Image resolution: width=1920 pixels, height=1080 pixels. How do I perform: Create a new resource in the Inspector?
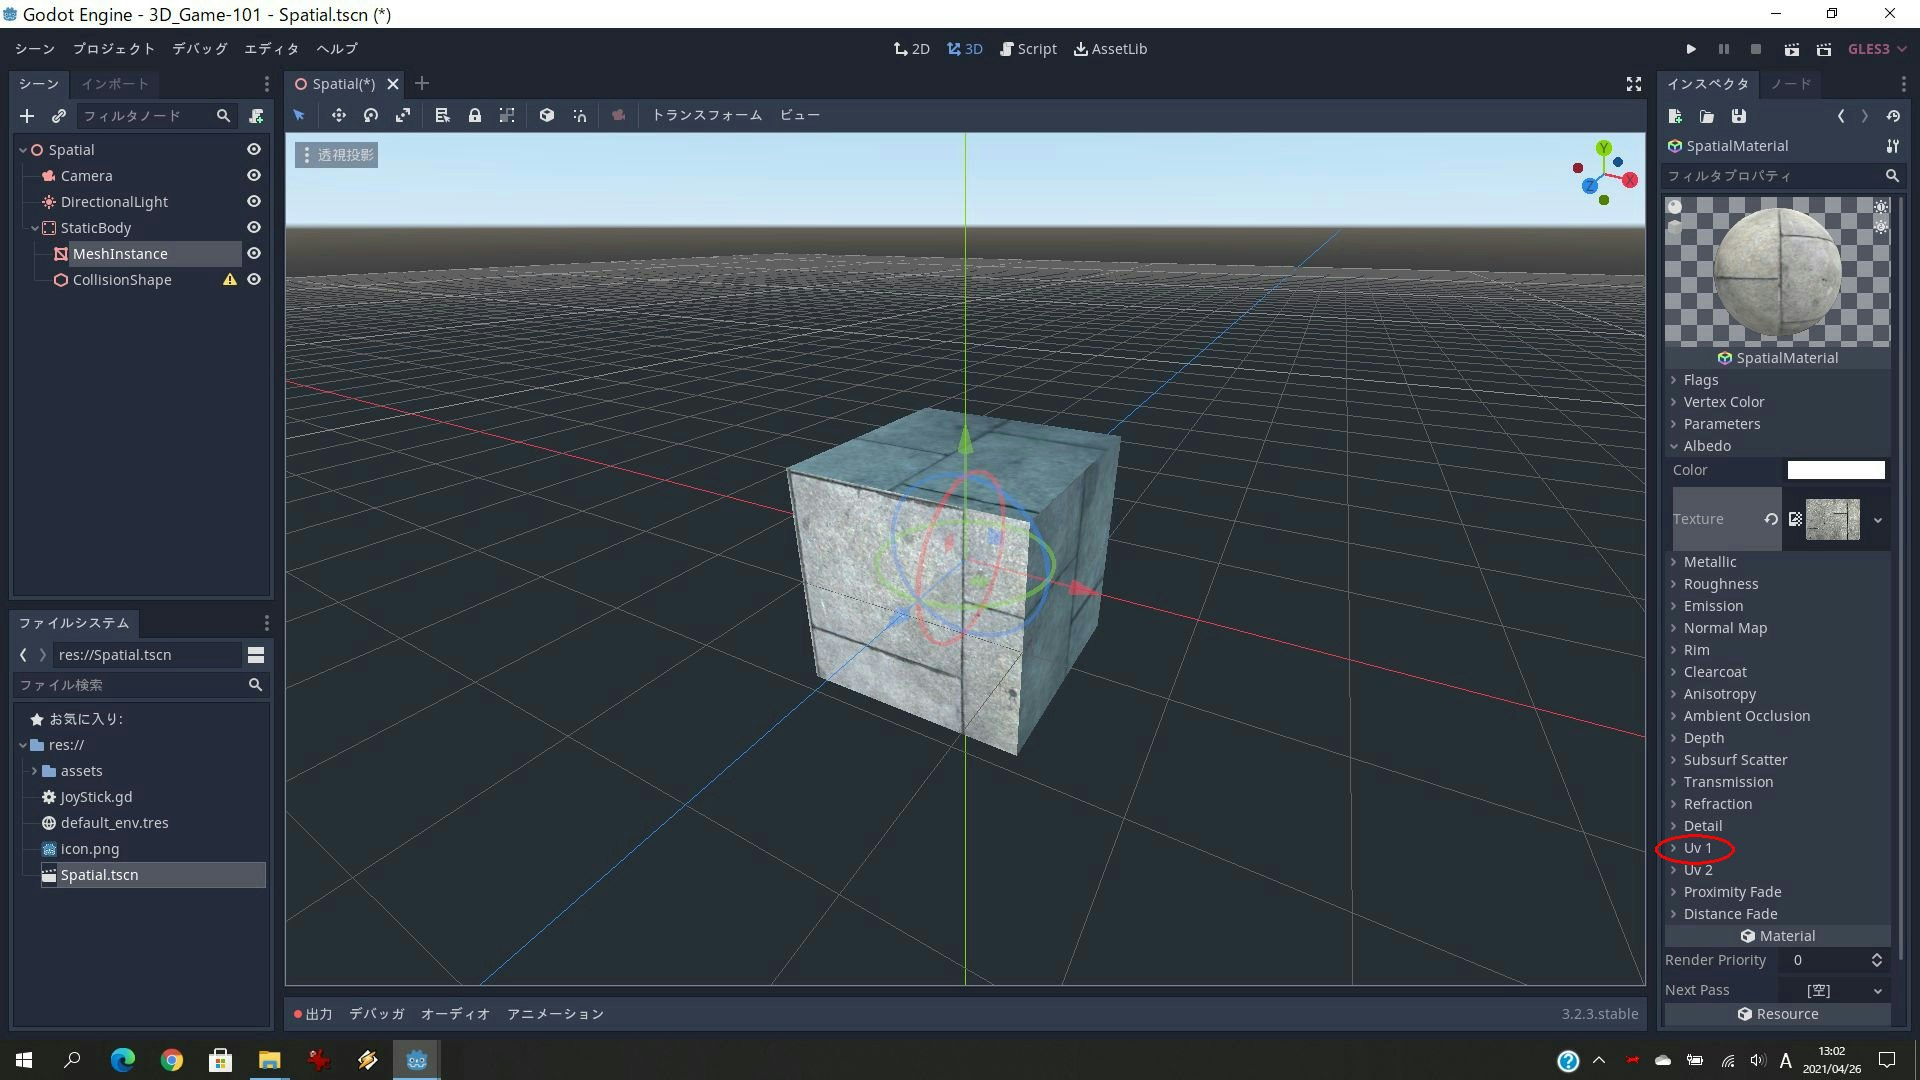1675,116
